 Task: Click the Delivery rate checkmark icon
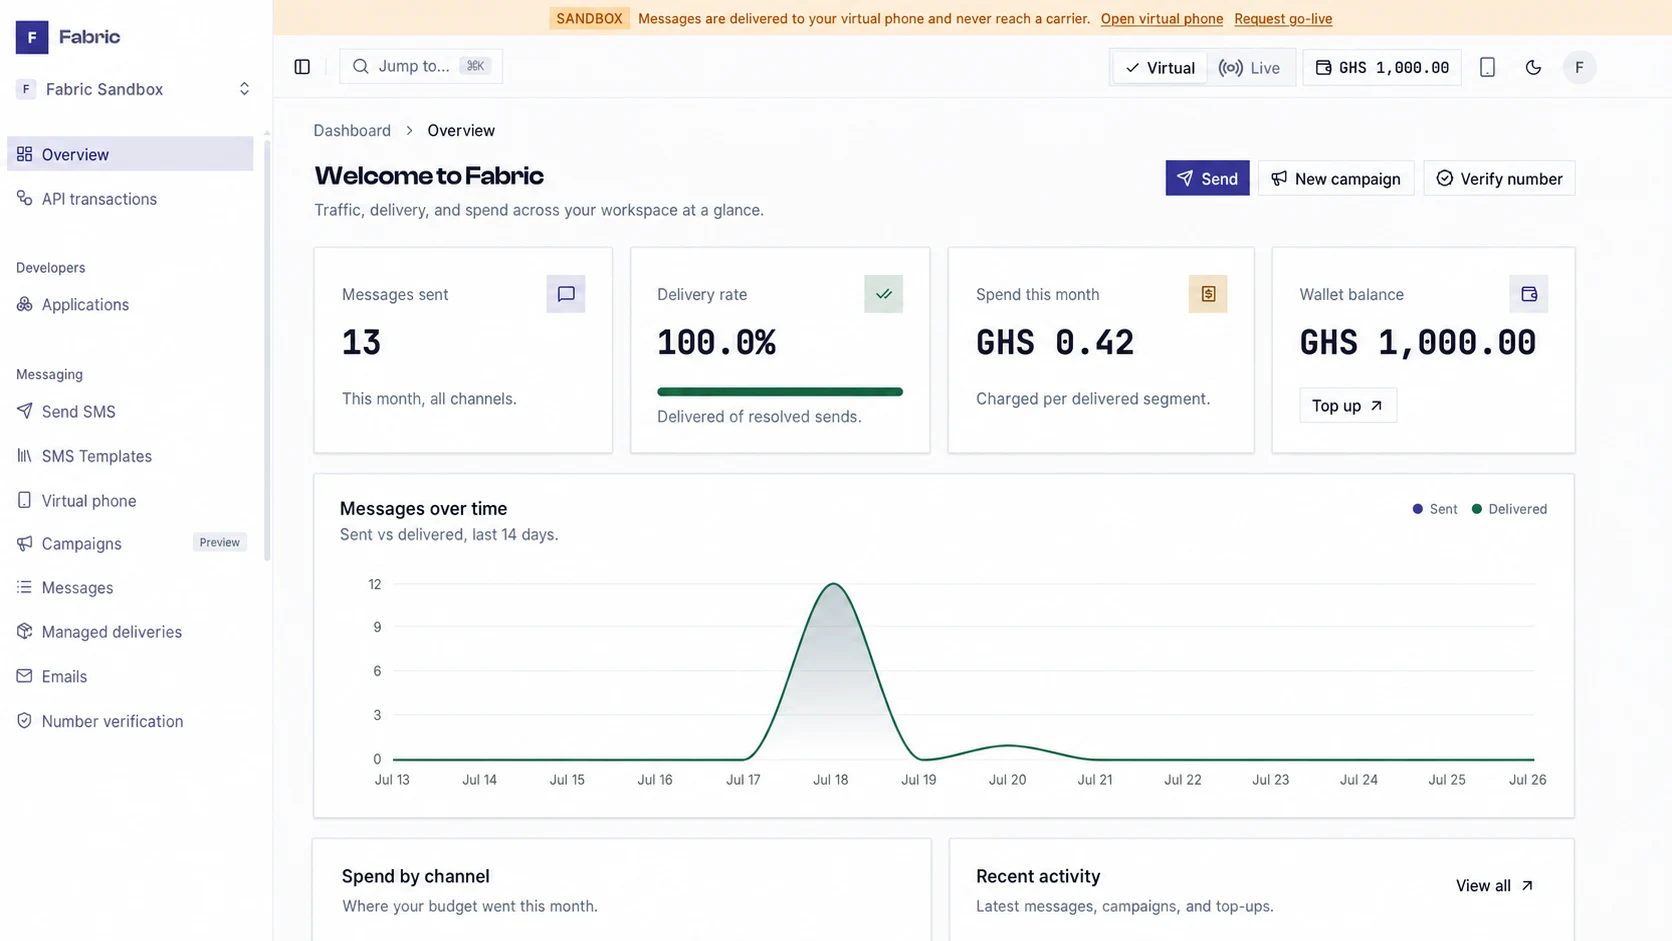pyautogui.click(x=883, y=294)
